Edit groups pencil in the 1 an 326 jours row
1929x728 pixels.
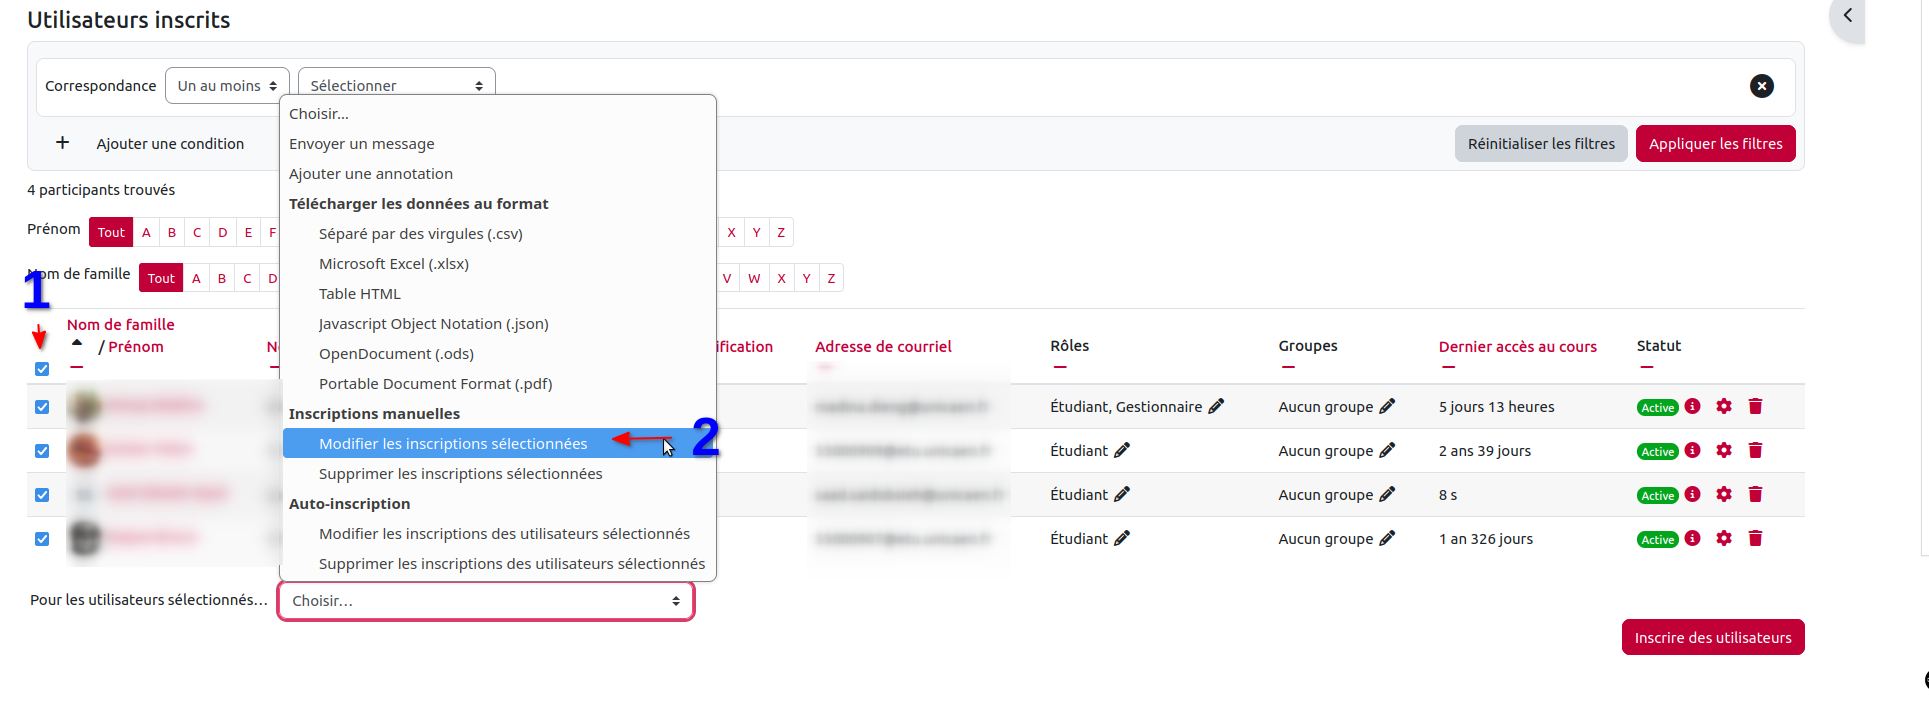pos(1387,538)
